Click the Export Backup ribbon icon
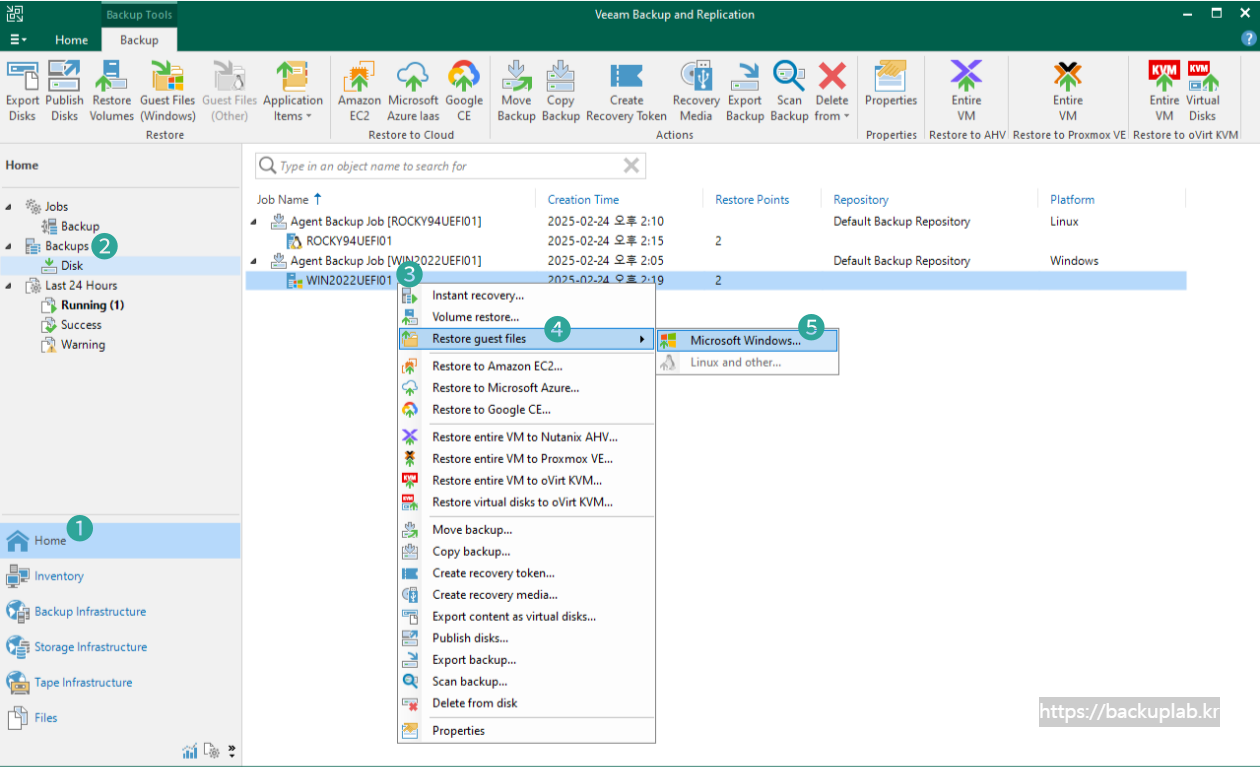The width and height of the screenshot is (1260, 767). click(745, 91)
